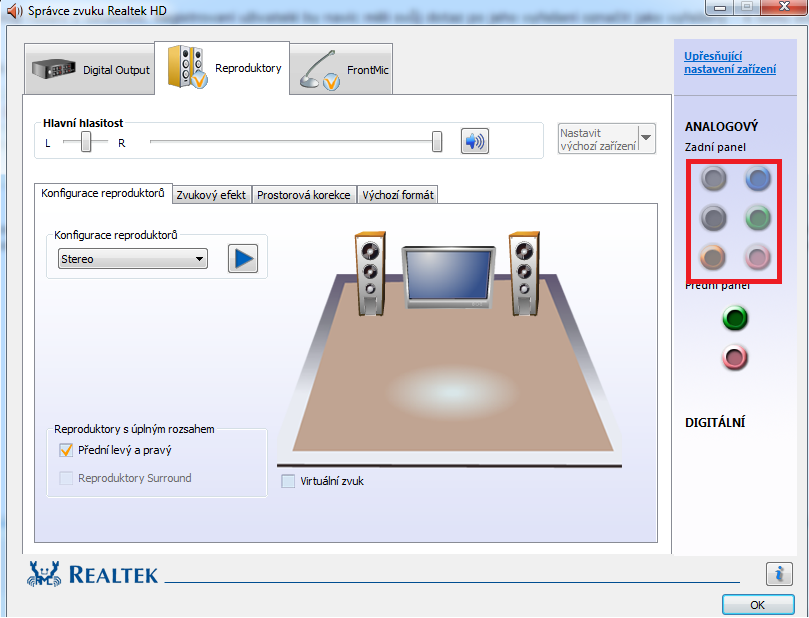Screen dimensions: 809x618
Task: Select the blue rear panel jack
Action: [x=757, y=178]
